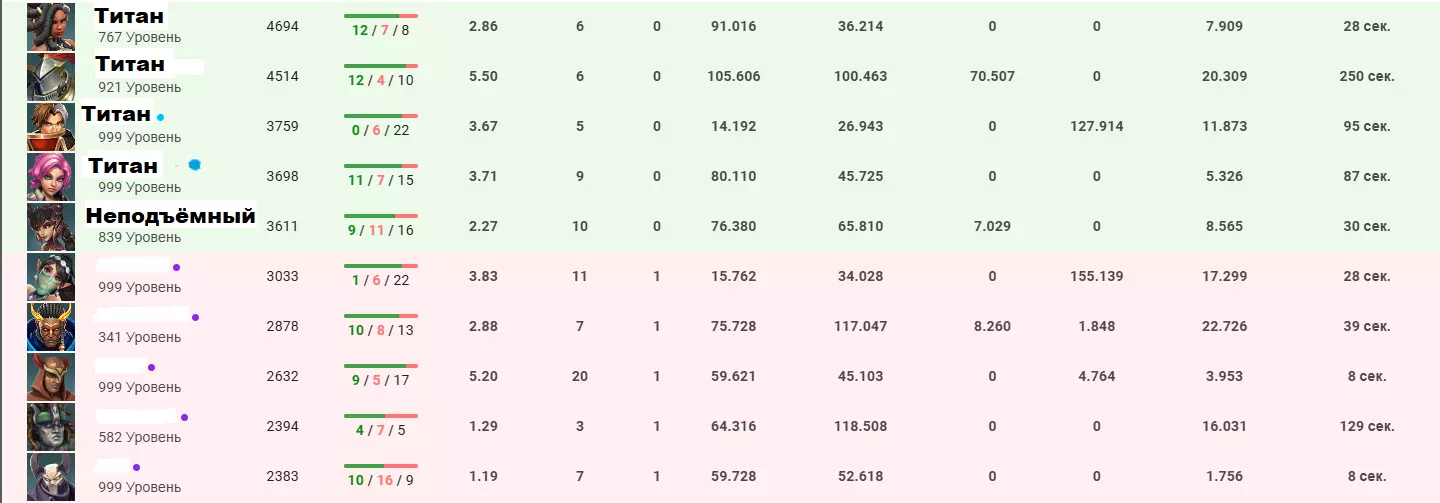Click the purple dot in the 2632 score row

click(151, 367)
